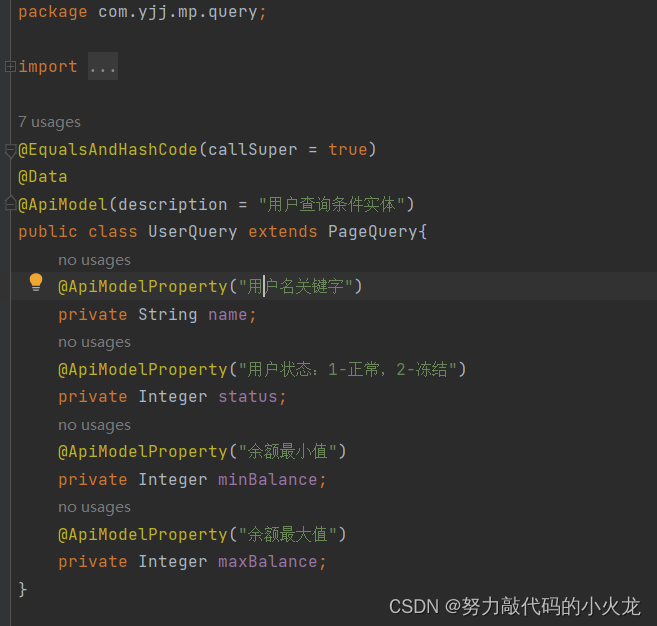The height and width of the screenshot is (626, 657).
Task: Click the collapsed import ellipsis placeholder
Action: tap(102, 67)
